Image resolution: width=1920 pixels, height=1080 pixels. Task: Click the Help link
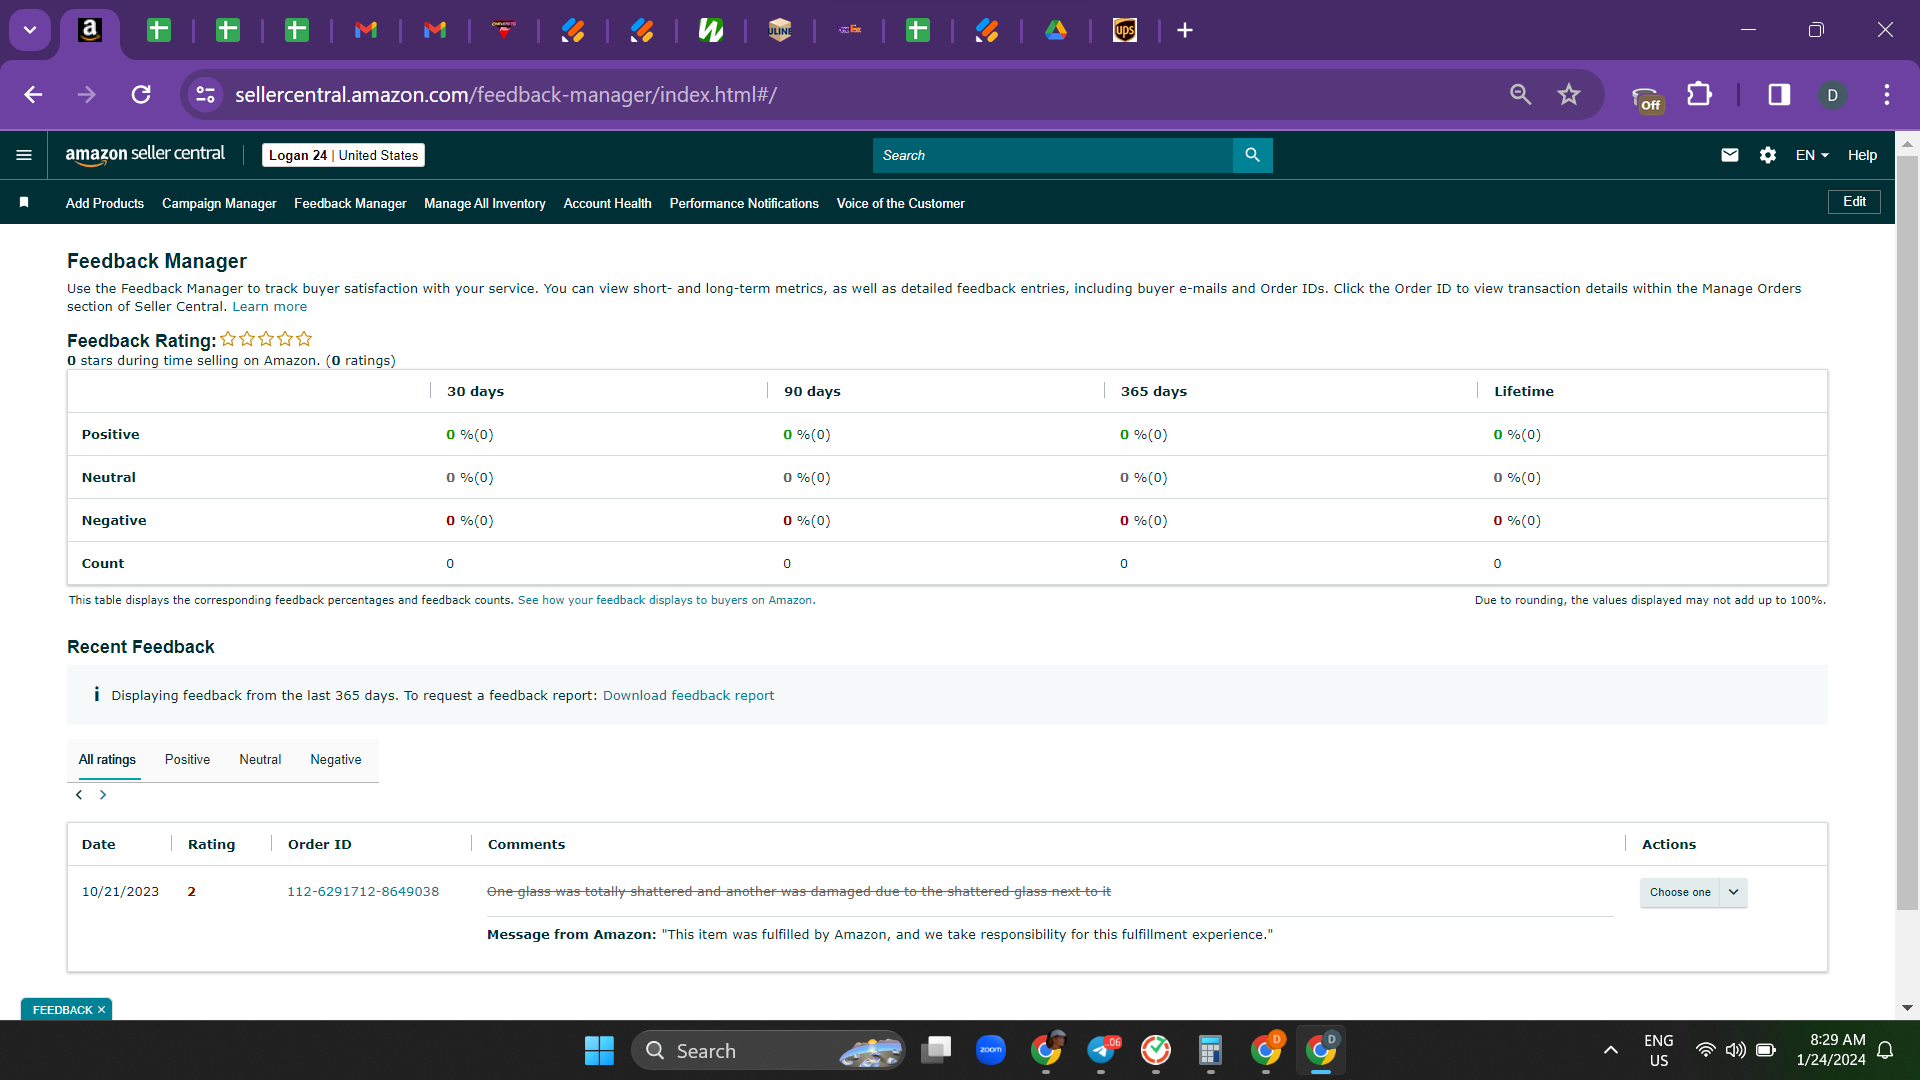pos(1862,155)
